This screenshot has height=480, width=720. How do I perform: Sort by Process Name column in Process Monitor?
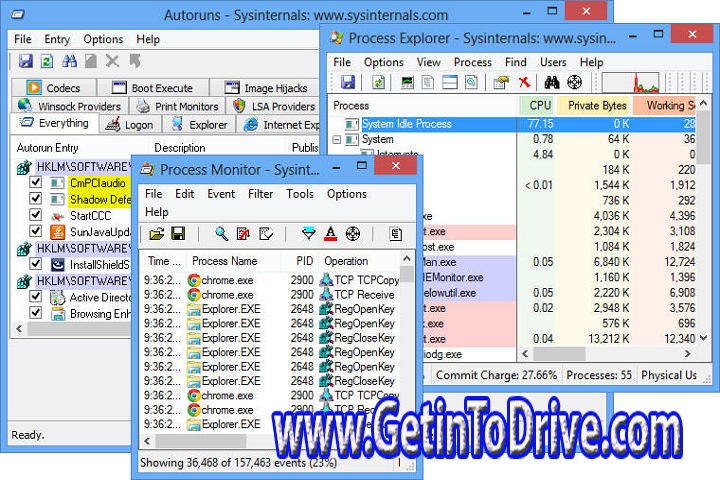point(233,261)
